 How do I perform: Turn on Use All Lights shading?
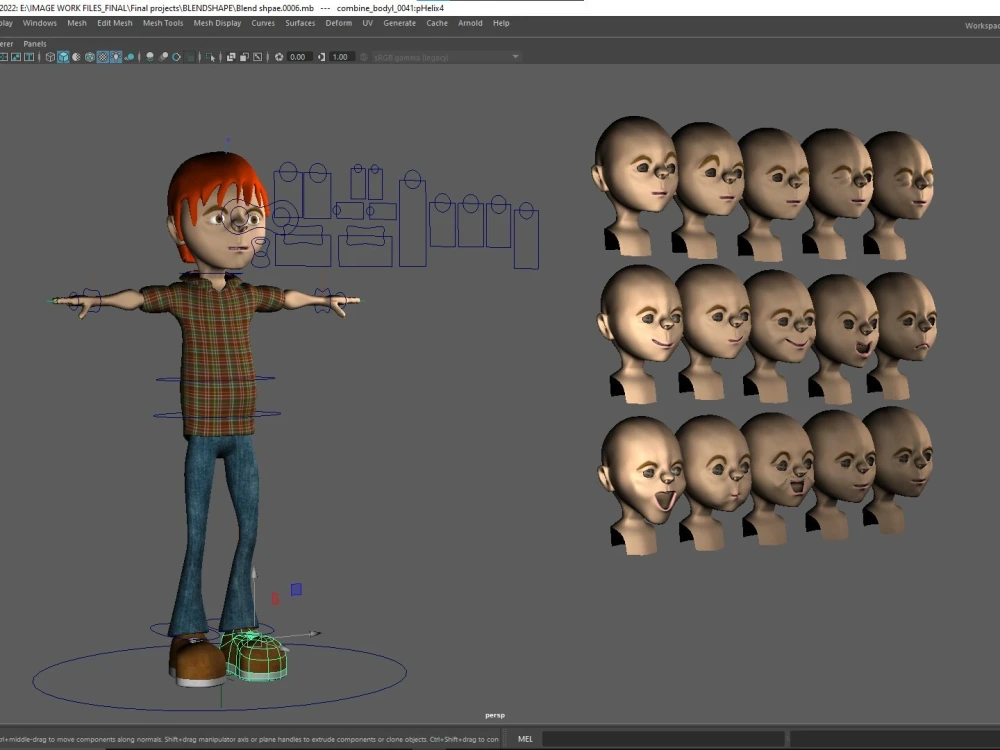point(115,57)
